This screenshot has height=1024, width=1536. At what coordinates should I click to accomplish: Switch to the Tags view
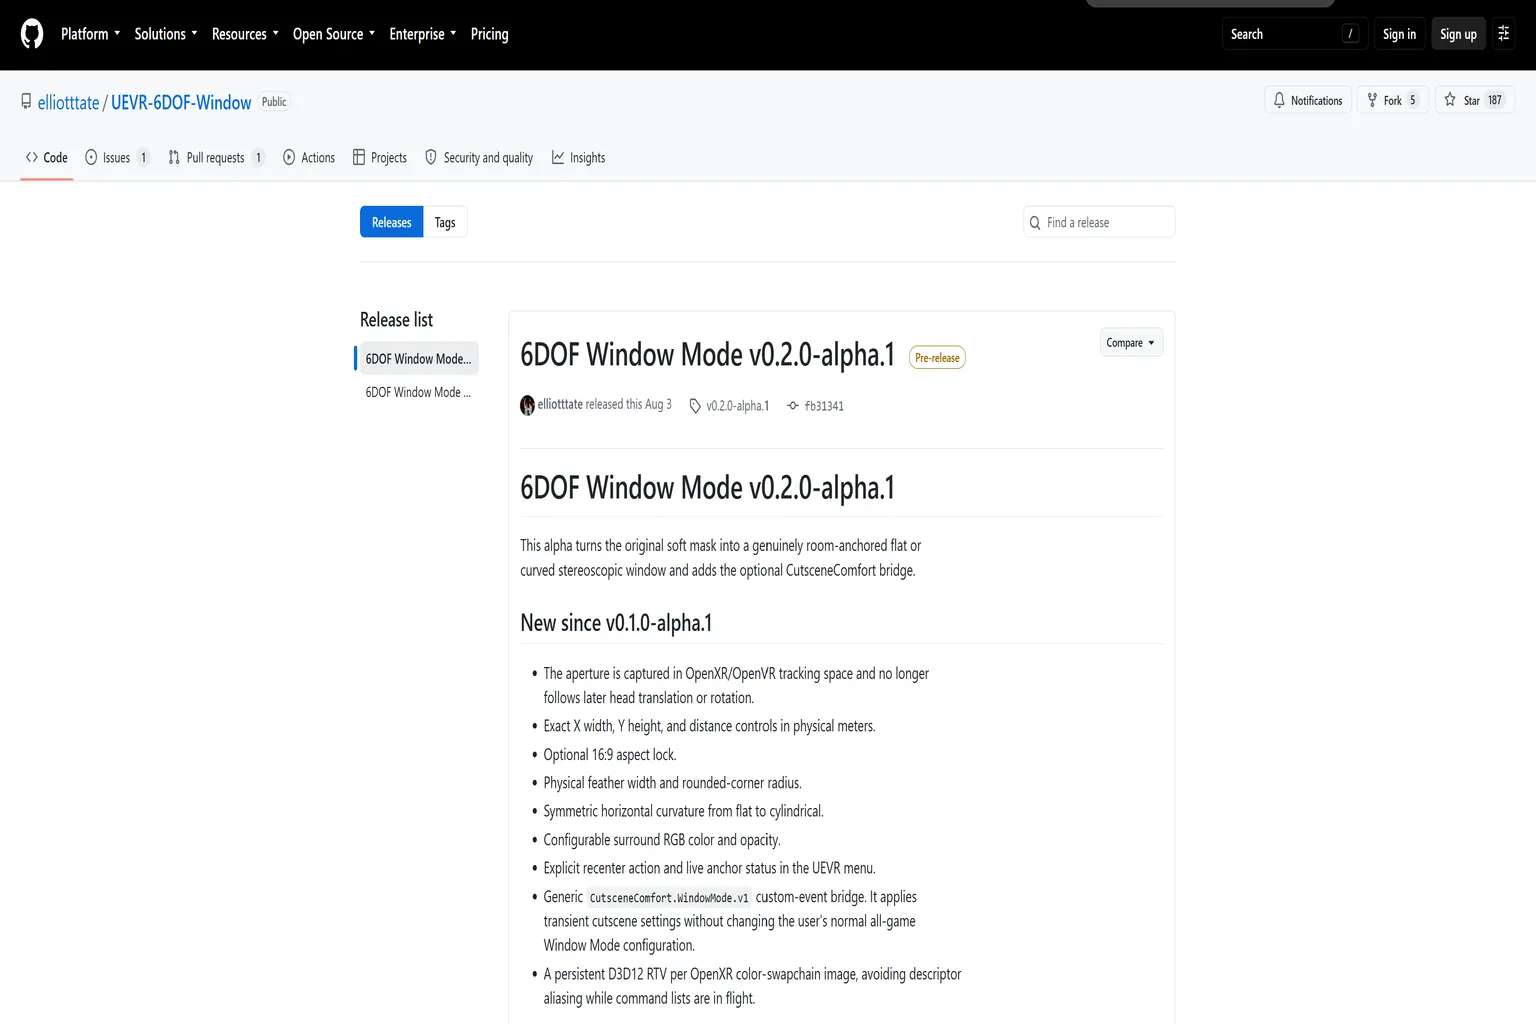[x=445, y=222]
